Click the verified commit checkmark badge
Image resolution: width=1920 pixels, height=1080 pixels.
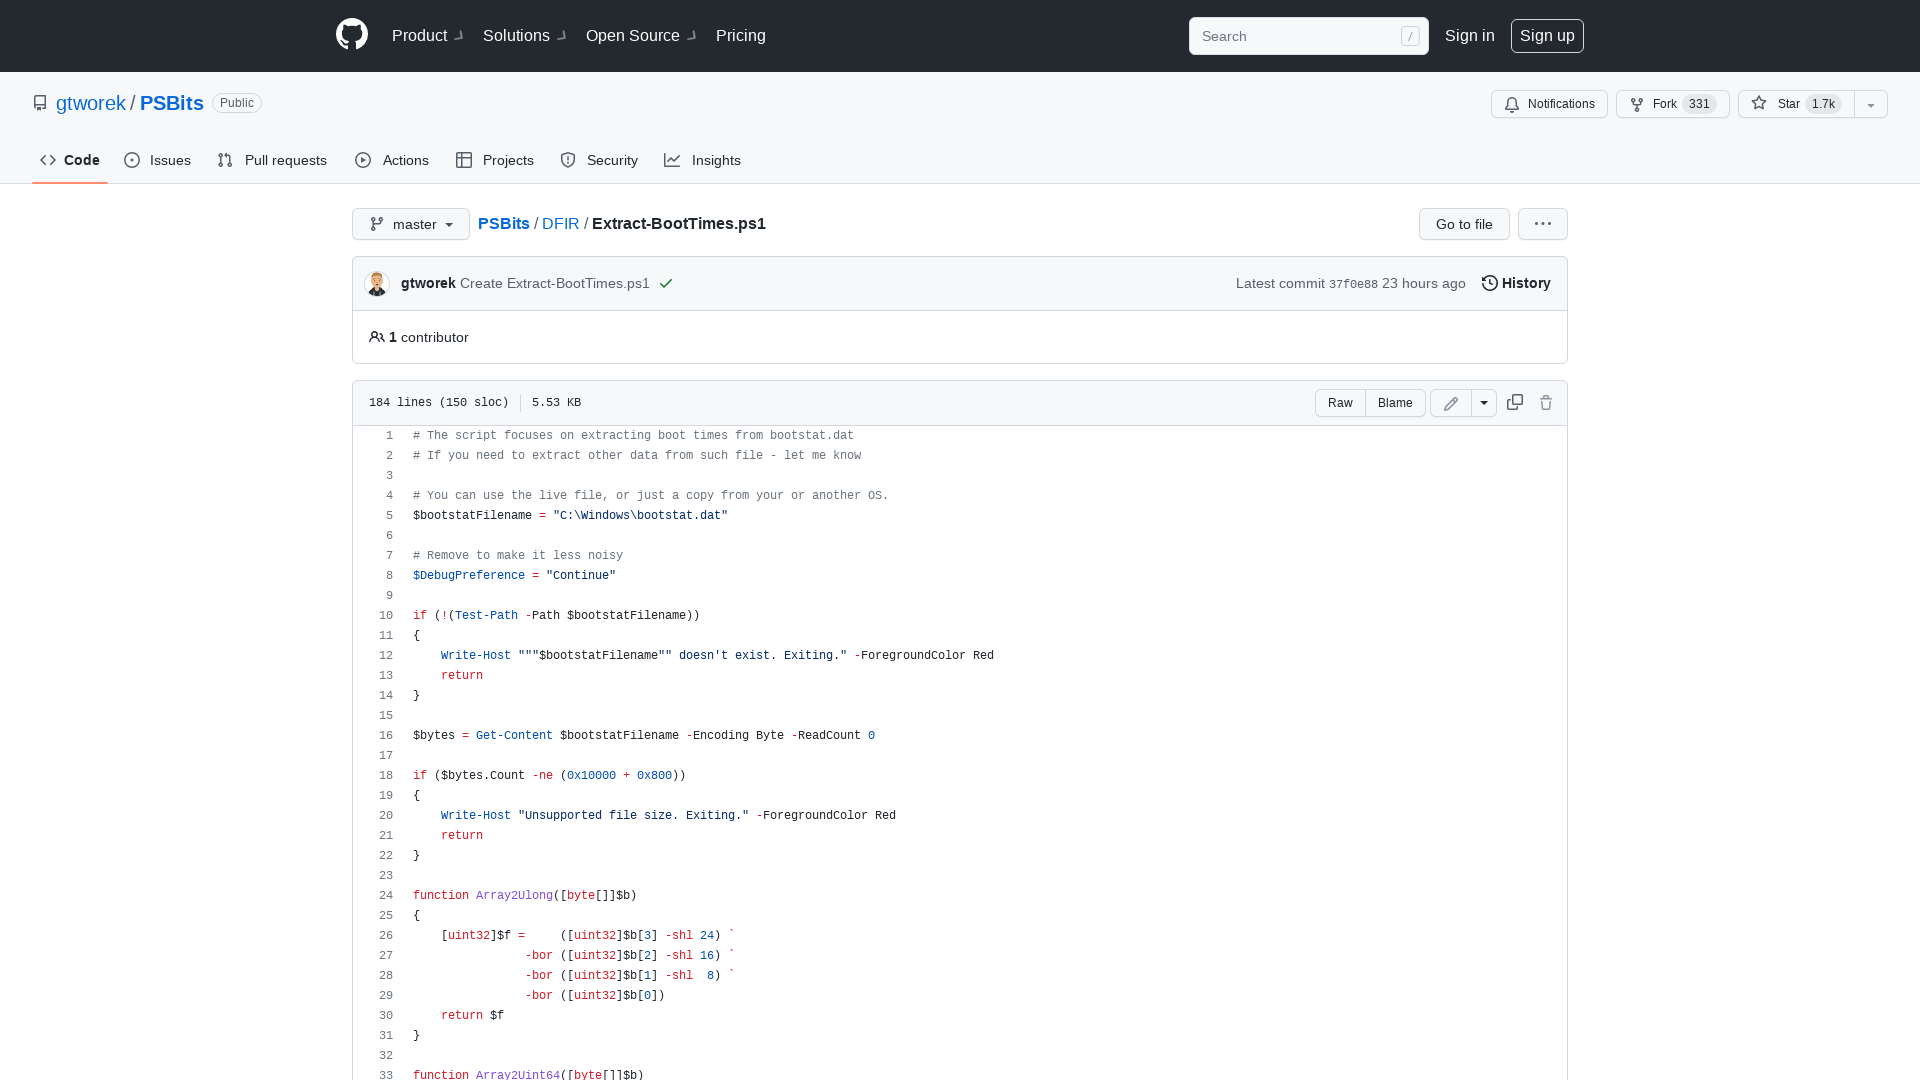click(666, 284)
